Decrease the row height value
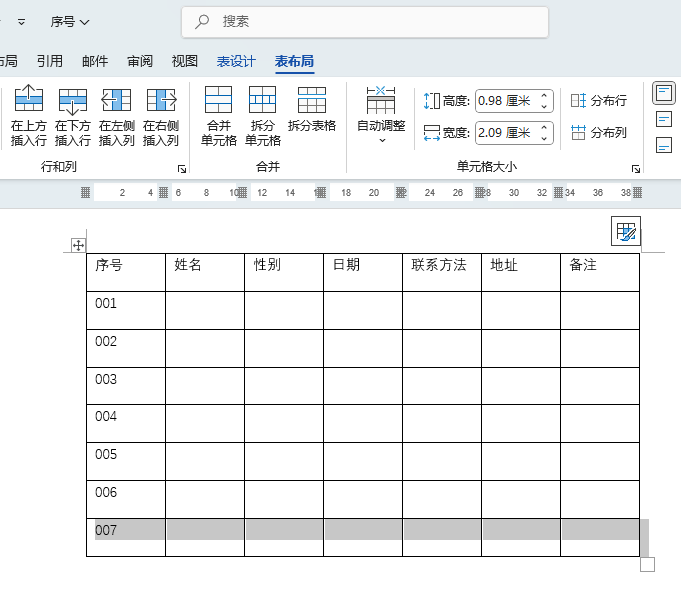 click(x=544, y=106)
